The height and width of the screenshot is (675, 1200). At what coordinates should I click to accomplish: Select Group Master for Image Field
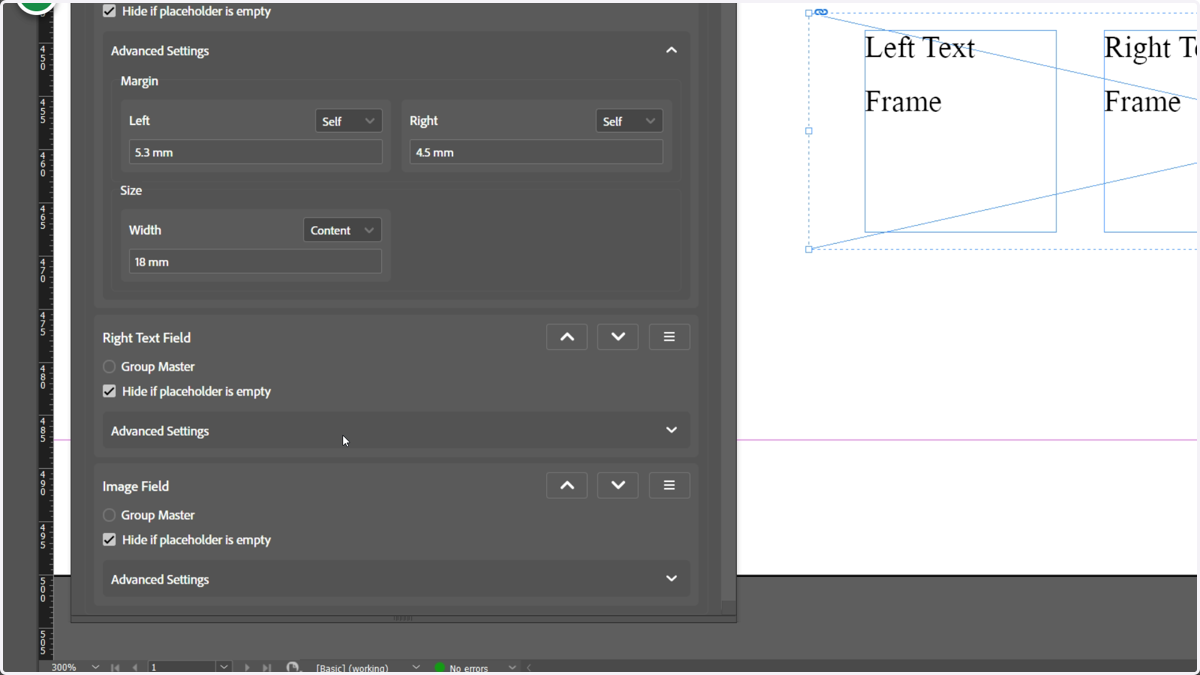109,515
